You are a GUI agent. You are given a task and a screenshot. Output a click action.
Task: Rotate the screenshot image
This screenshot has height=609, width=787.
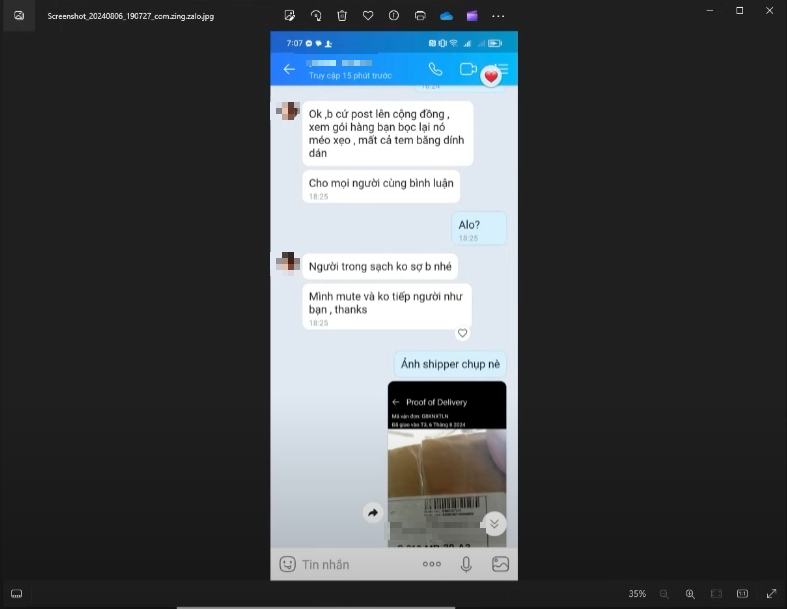coord(316,16)
